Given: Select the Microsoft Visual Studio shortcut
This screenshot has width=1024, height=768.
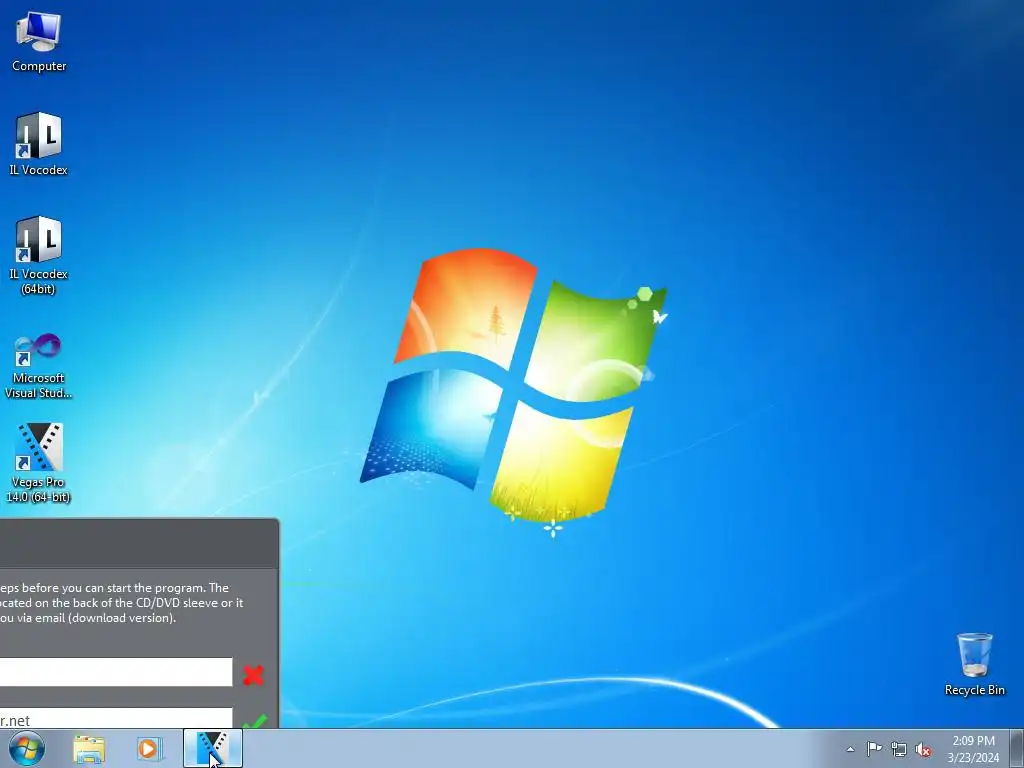Looking at the screenshot, I should (x=39, y=366).
